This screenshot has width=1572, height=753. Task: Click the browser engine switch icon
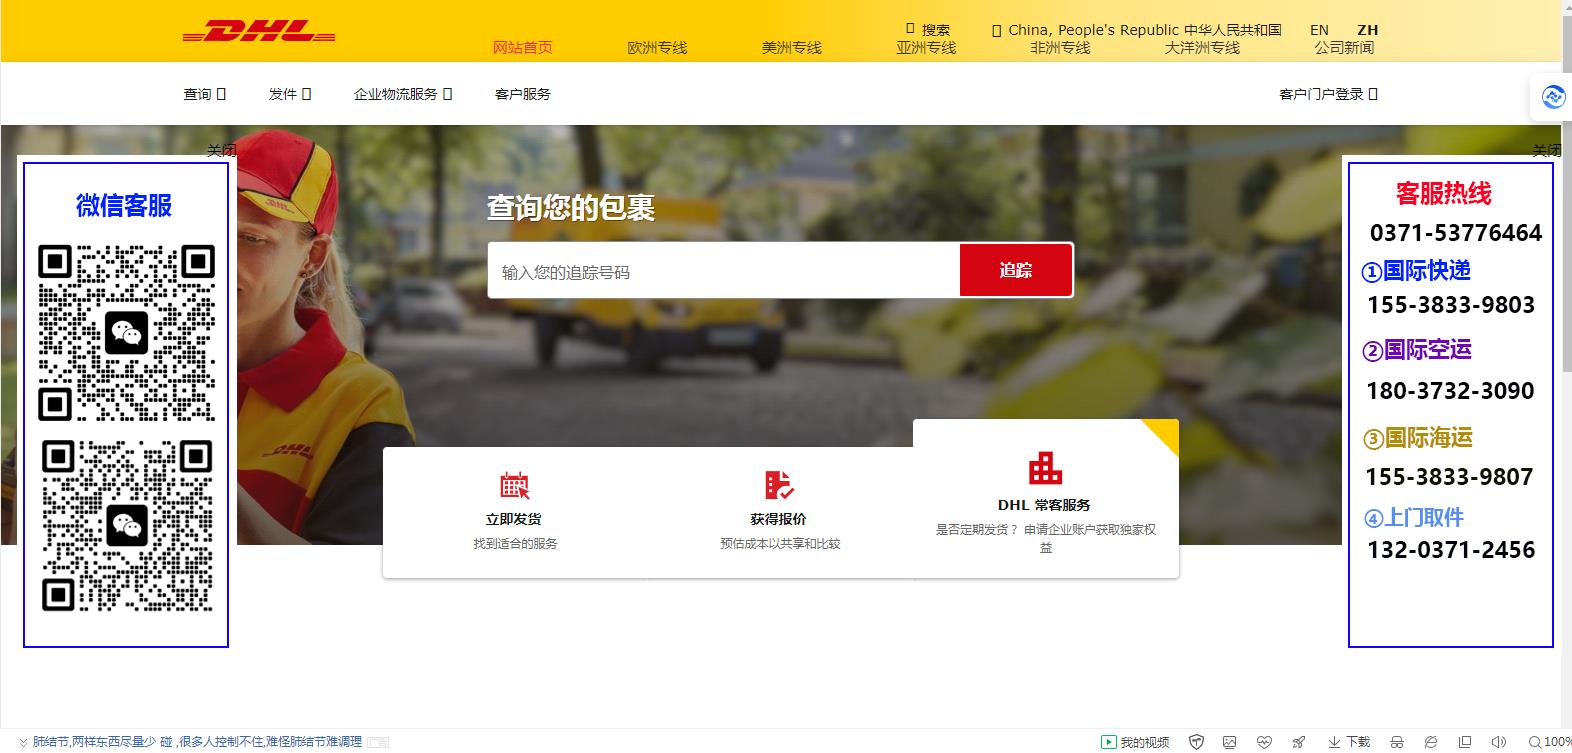point(1431,742)
